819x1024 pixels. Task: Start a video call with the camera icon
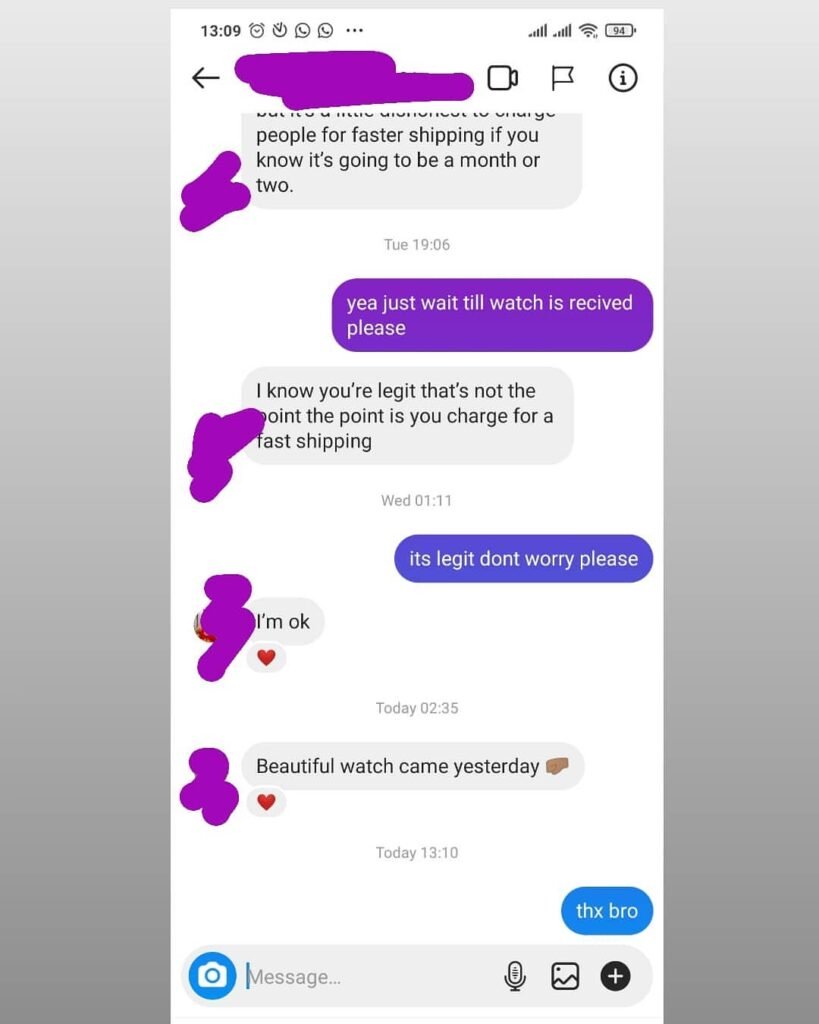pyautogui.click(x=503, y=78)
